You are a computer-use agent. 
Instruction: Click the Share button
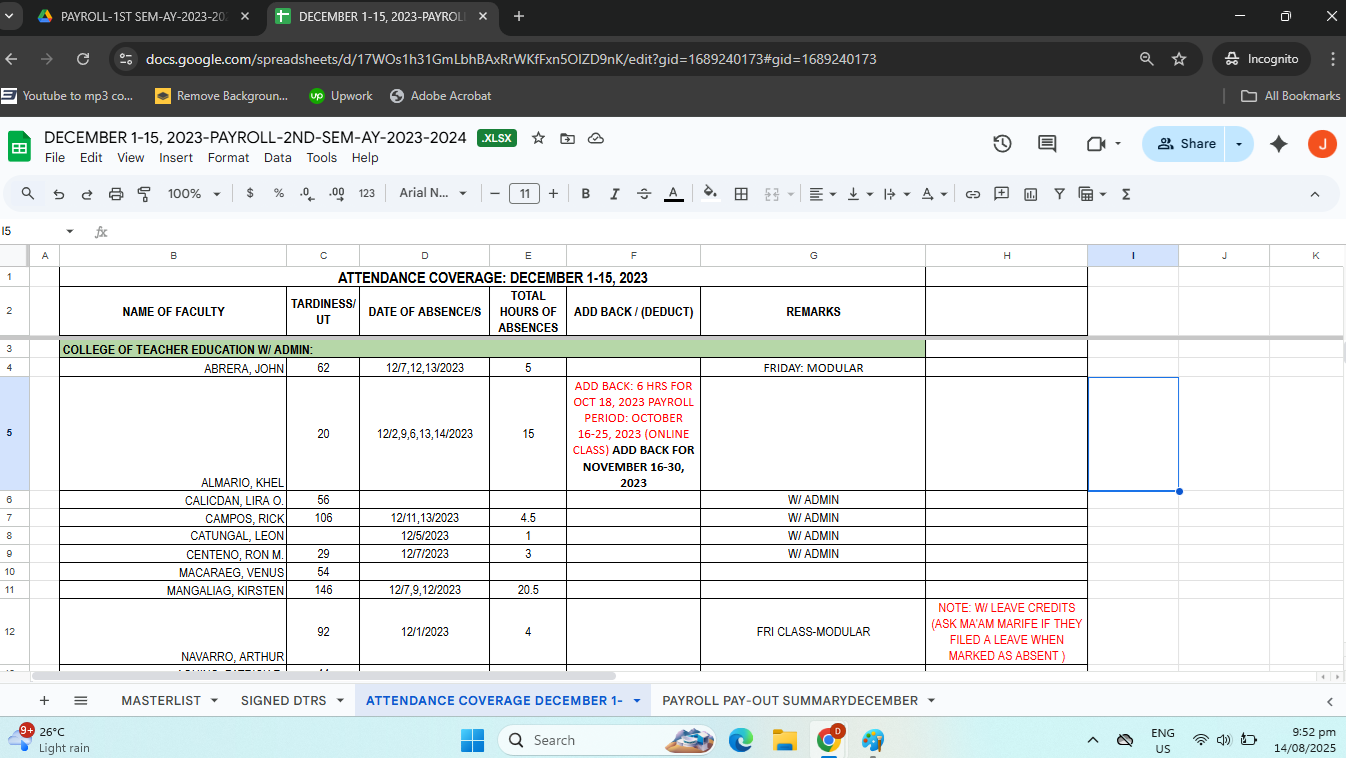(x=1185, y=144)
